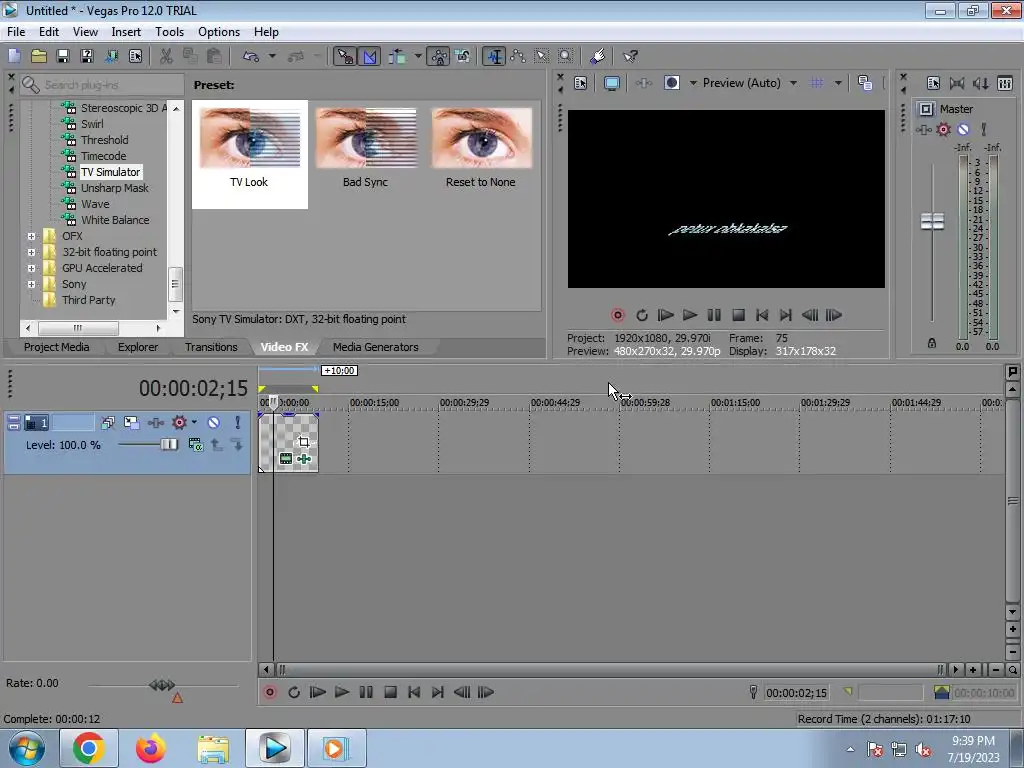
Task: Open the Options menu
Action: coord(219,31)
